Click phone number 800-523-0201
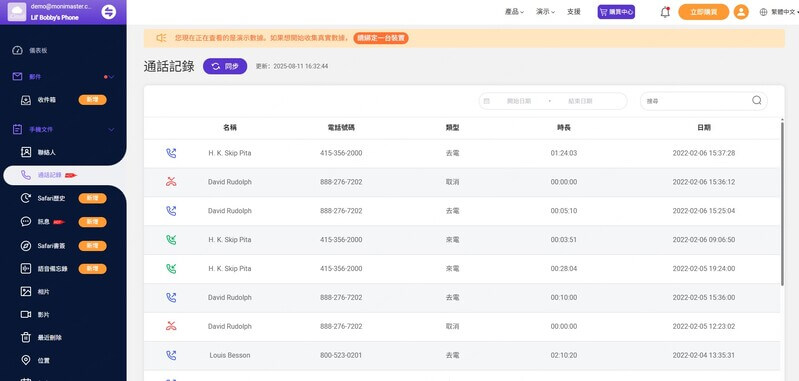This screenshot has height=381, width=799. click(341, 355)
